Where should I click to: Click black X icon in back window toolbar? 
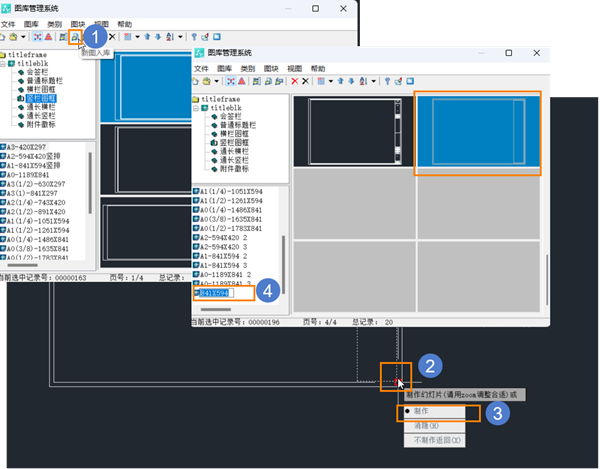[x=112, y=37]
